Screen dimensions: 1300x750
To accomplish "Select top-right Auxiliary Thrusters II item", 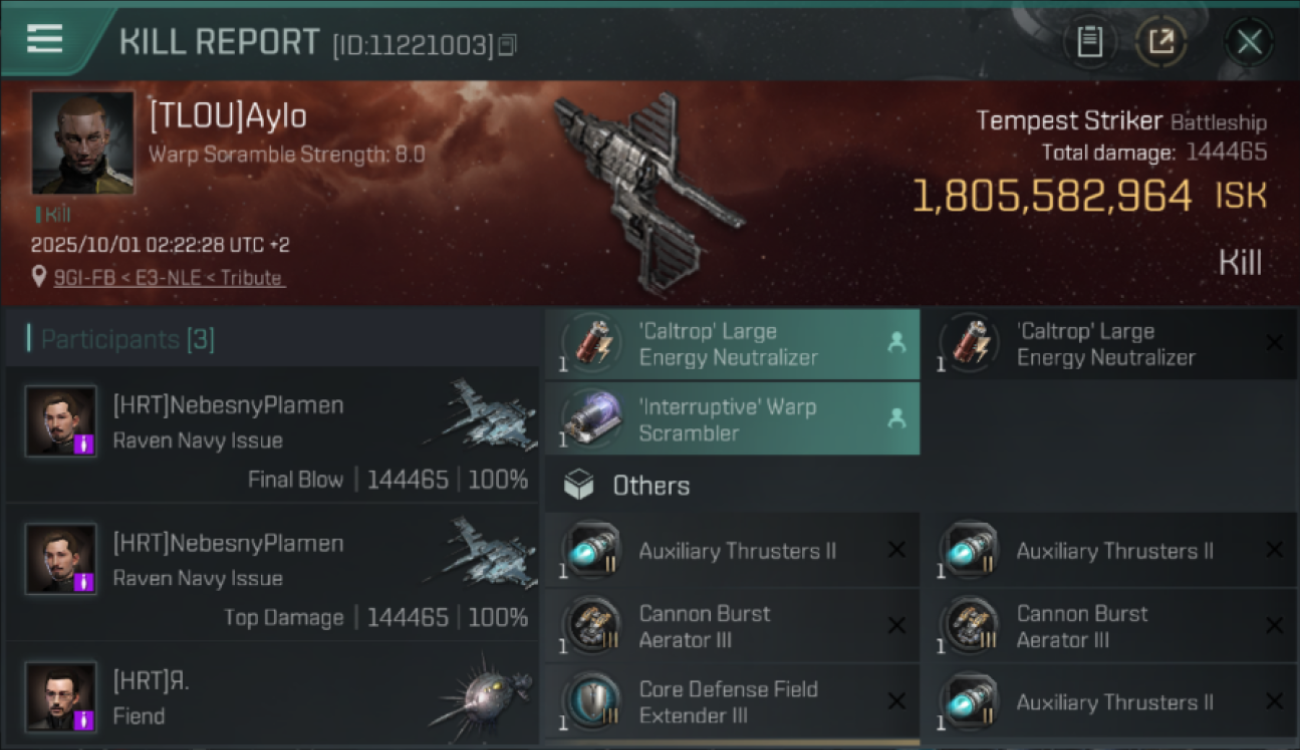I will (1108, 551).
